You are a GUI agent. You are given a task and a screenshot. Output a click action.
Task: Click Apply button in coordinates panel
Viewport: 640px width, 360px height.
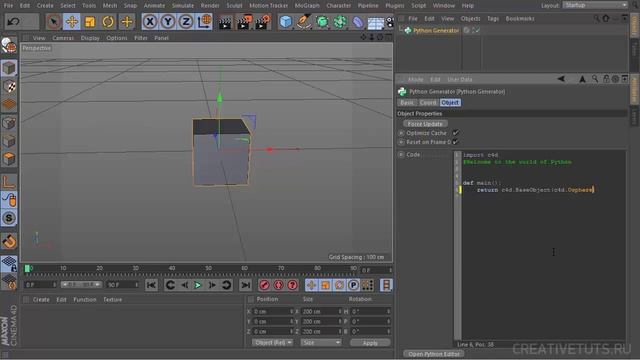coord(370,343)
